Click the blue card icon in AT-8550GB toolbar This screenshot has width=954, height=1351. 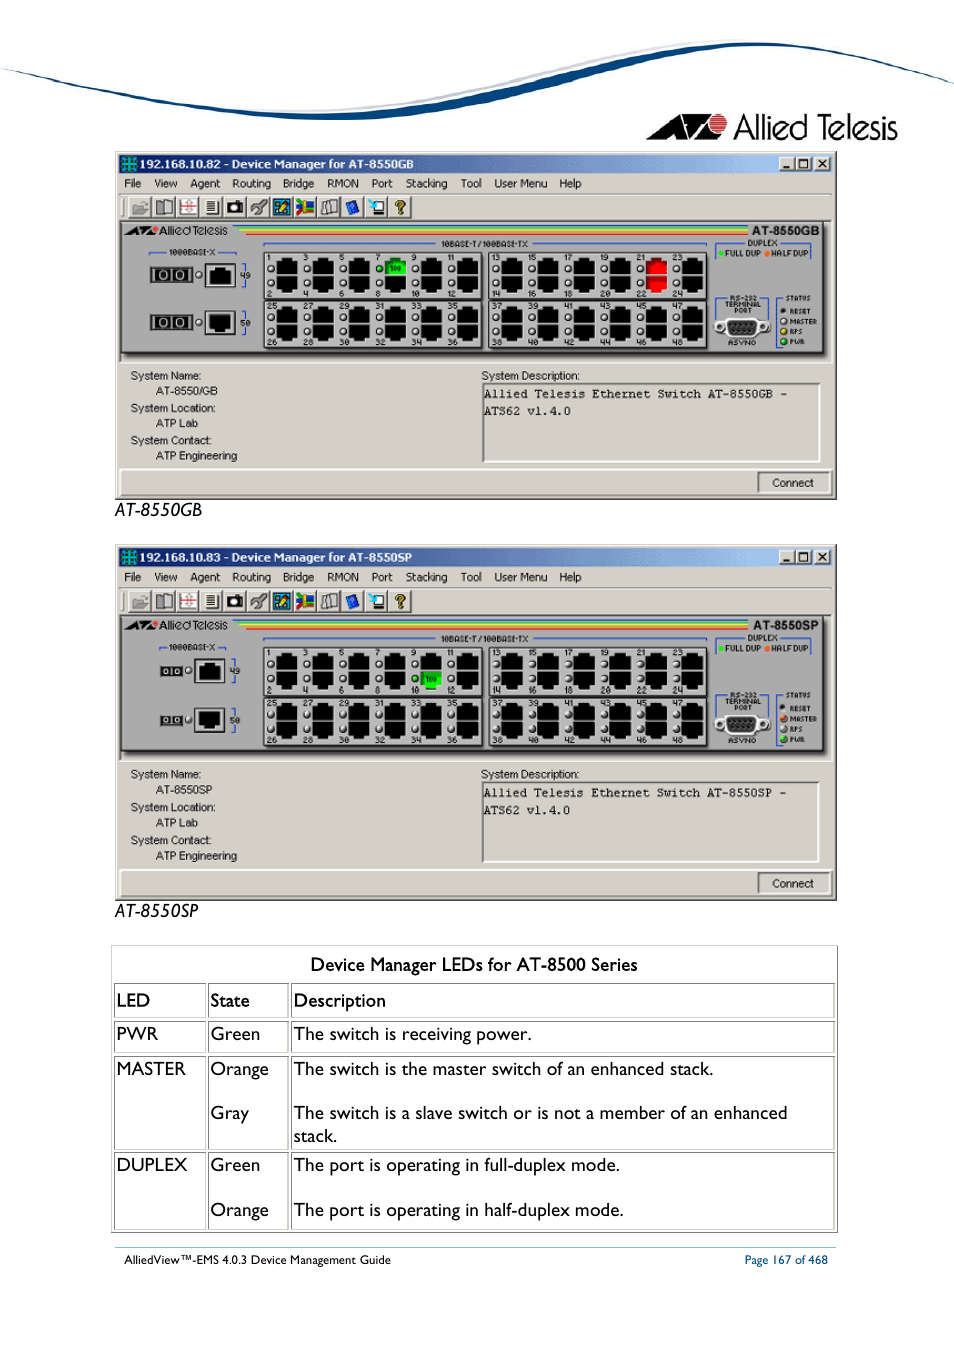coord(352,207)
